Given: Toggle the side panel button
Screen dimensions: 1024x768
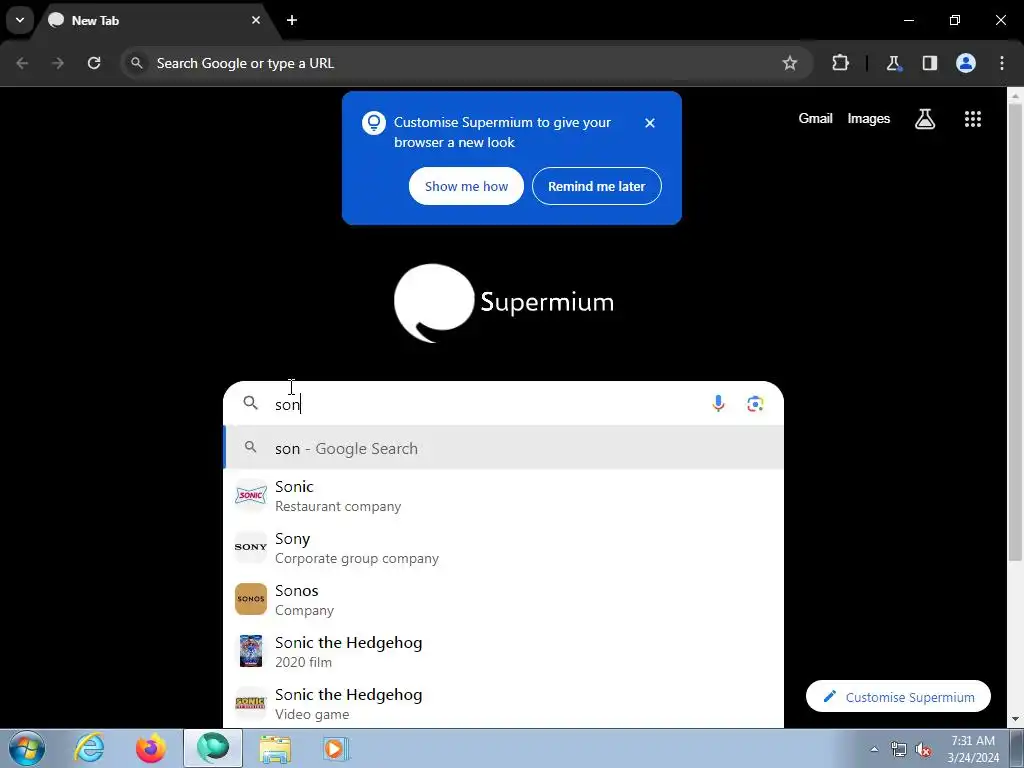Looking at the screenshot, I should (x=930, y=63).
